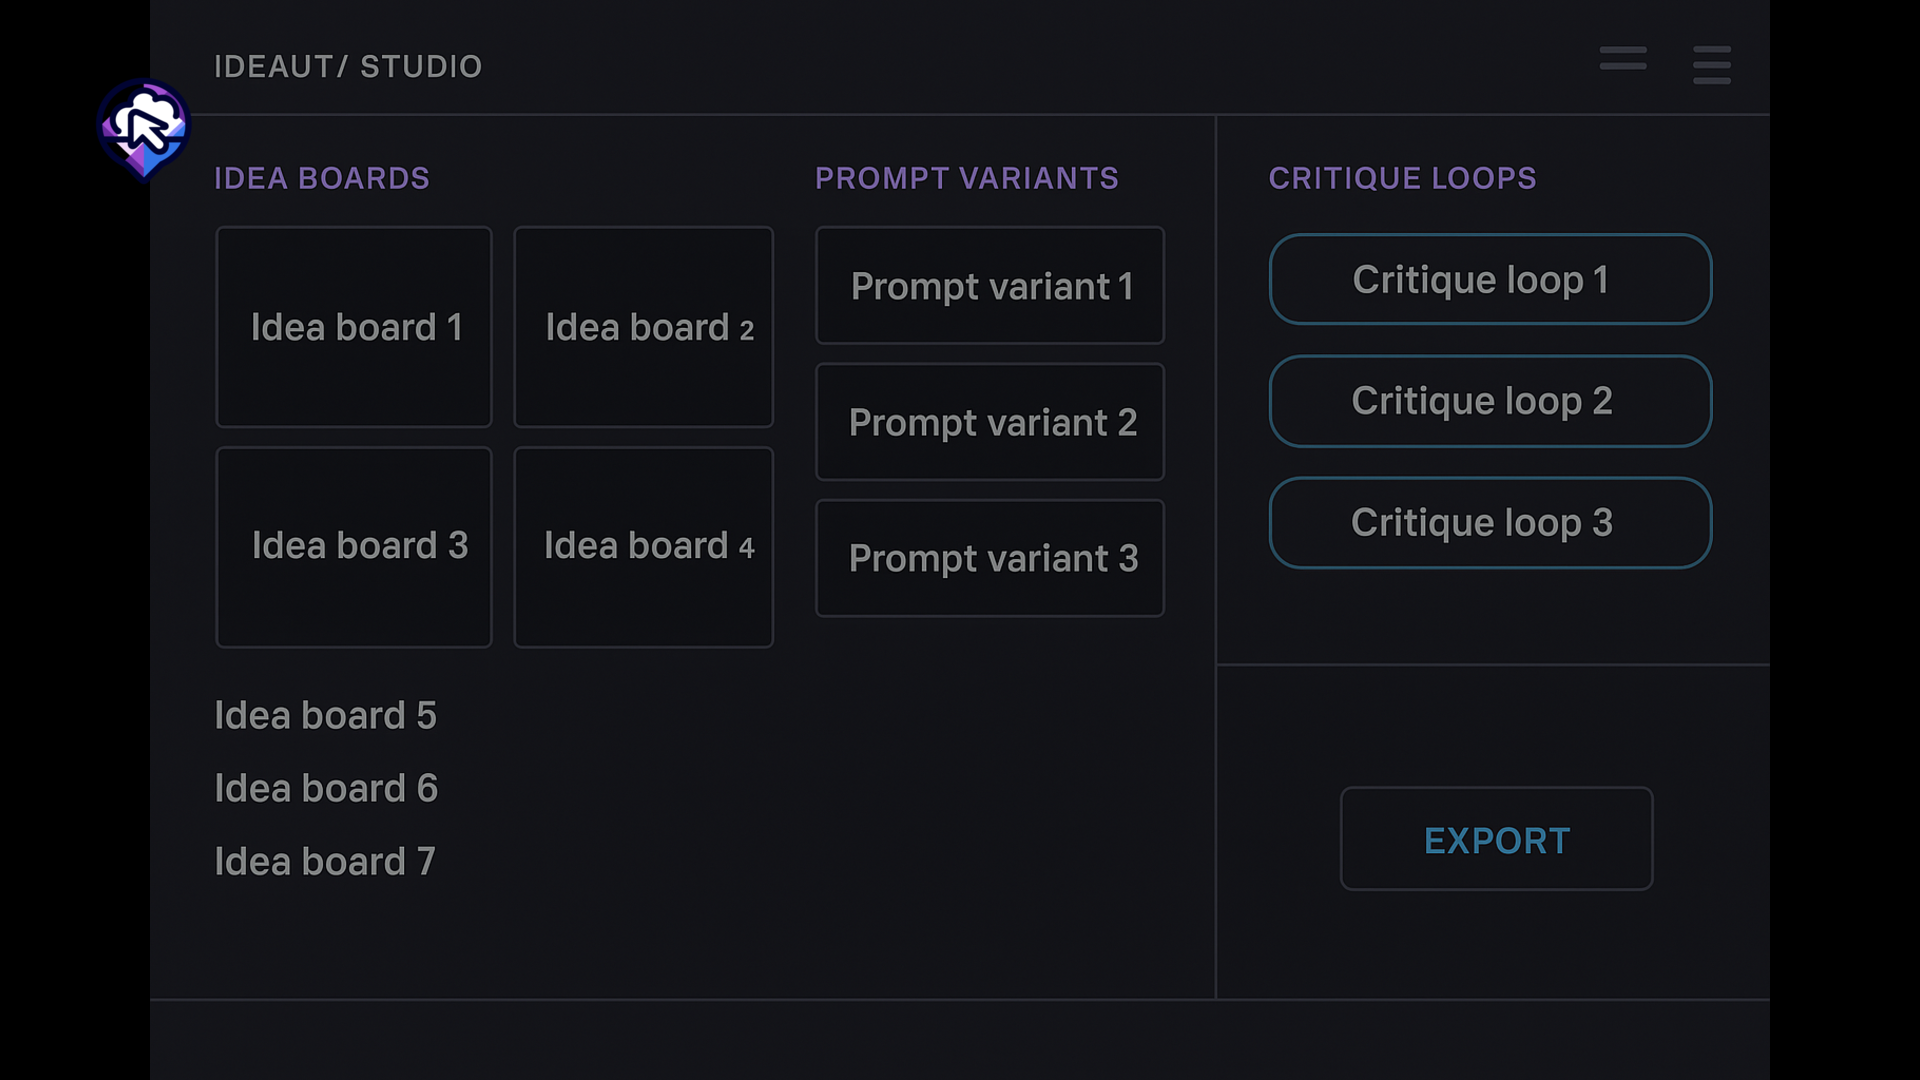Click the PROMPT VARIANTS section heading
This screenshot has height=1080, width=1920.
tap(966, 178)
